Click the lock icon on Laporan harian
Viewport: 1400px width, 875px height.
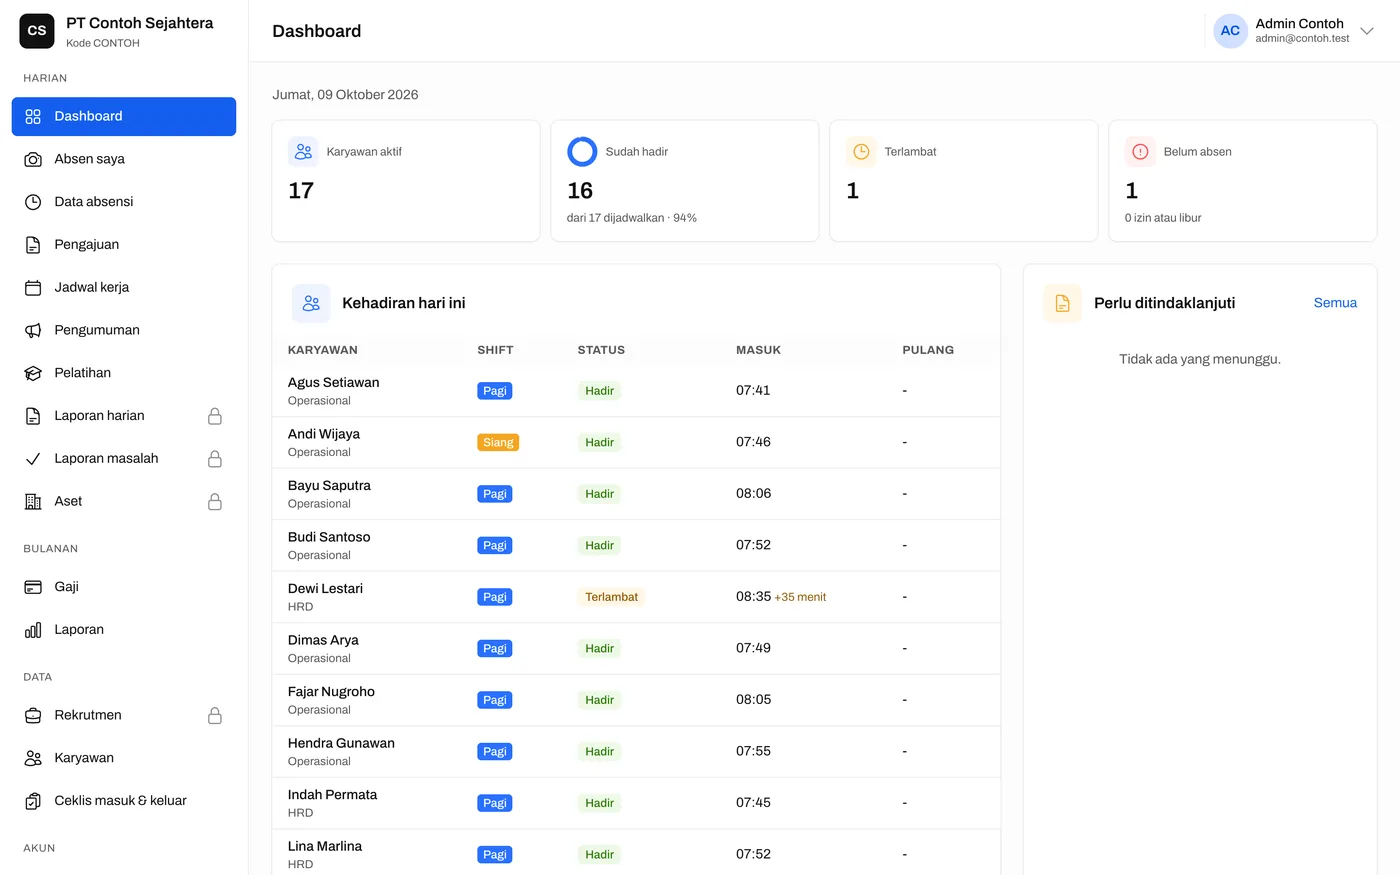click(214, 416)
